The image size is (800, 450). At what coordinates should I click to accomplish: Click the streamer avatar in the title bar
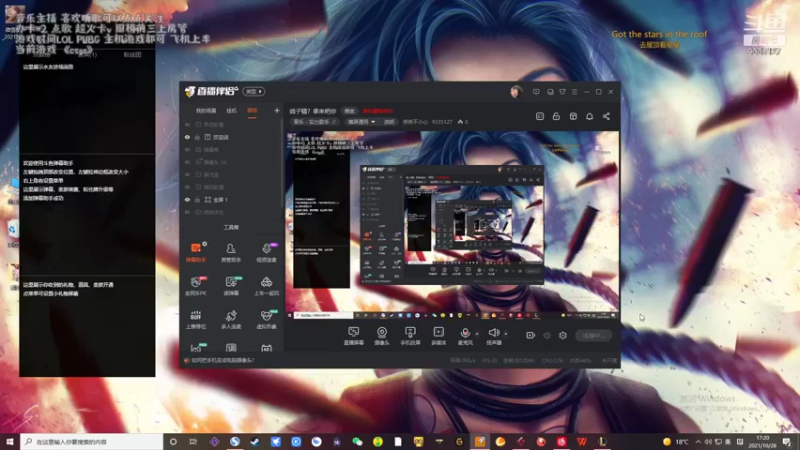[x=516, y=92]
